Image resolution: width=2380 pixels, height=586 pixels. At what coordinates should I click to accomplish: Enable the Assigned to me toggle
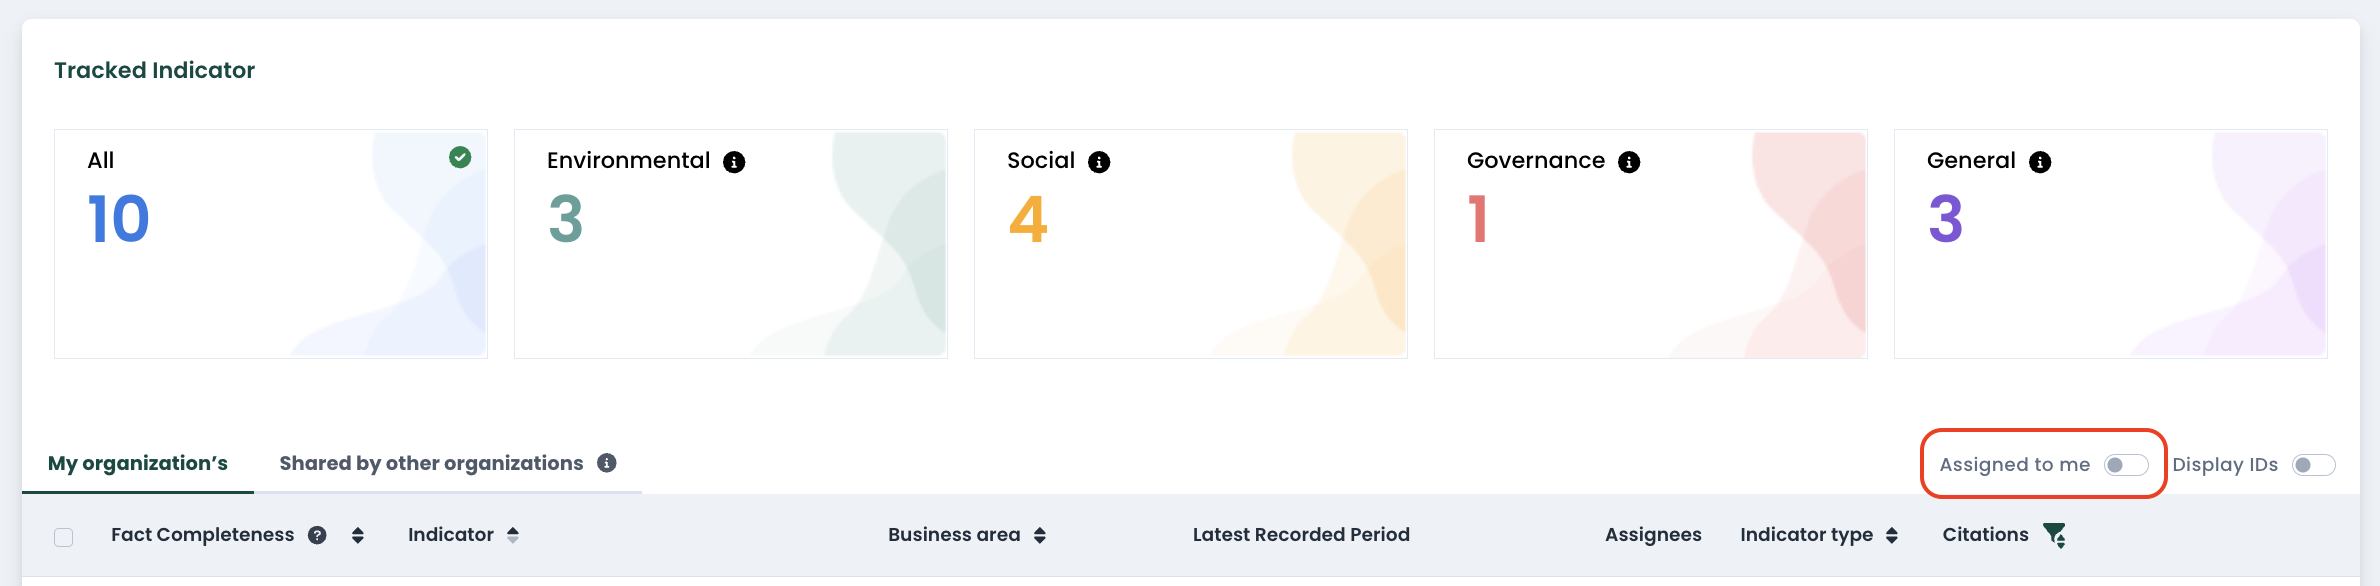tap(2126, 465)
